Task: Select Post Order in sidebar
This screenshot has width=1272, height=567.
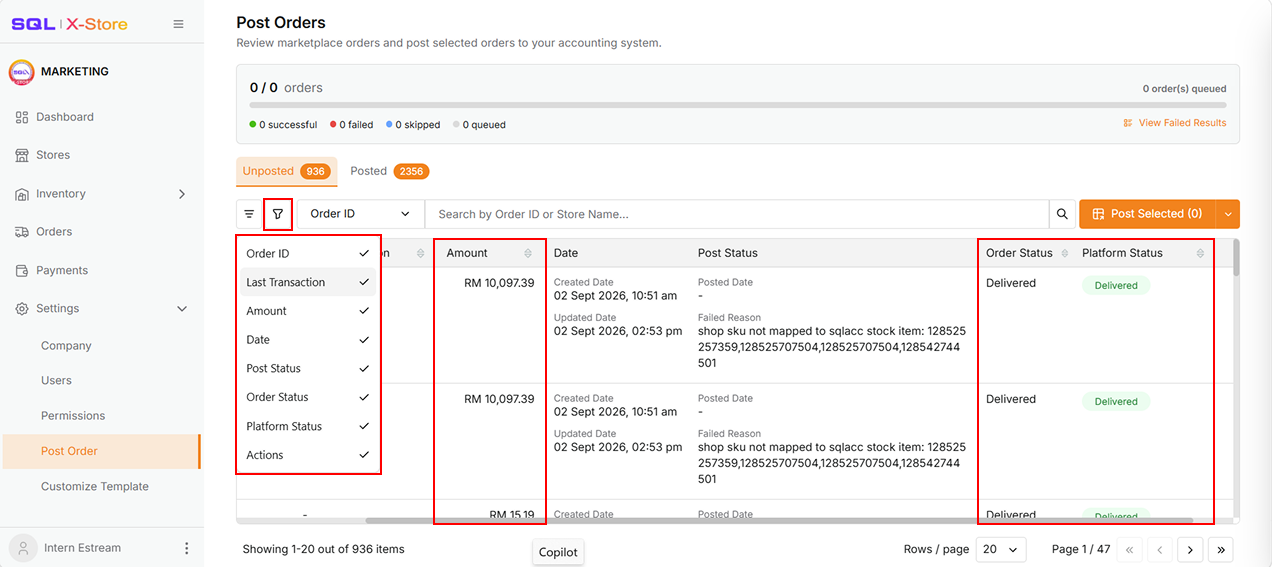Action: tap(101, 451)
